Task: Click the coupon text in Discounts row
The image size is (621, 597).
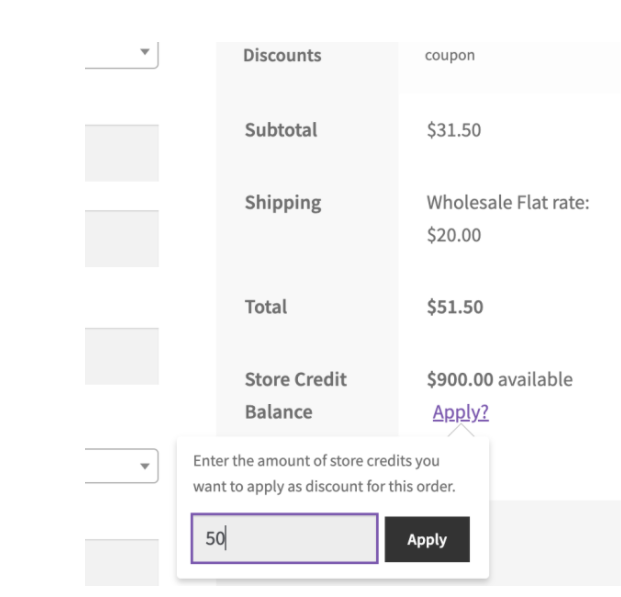Action: 450,56
